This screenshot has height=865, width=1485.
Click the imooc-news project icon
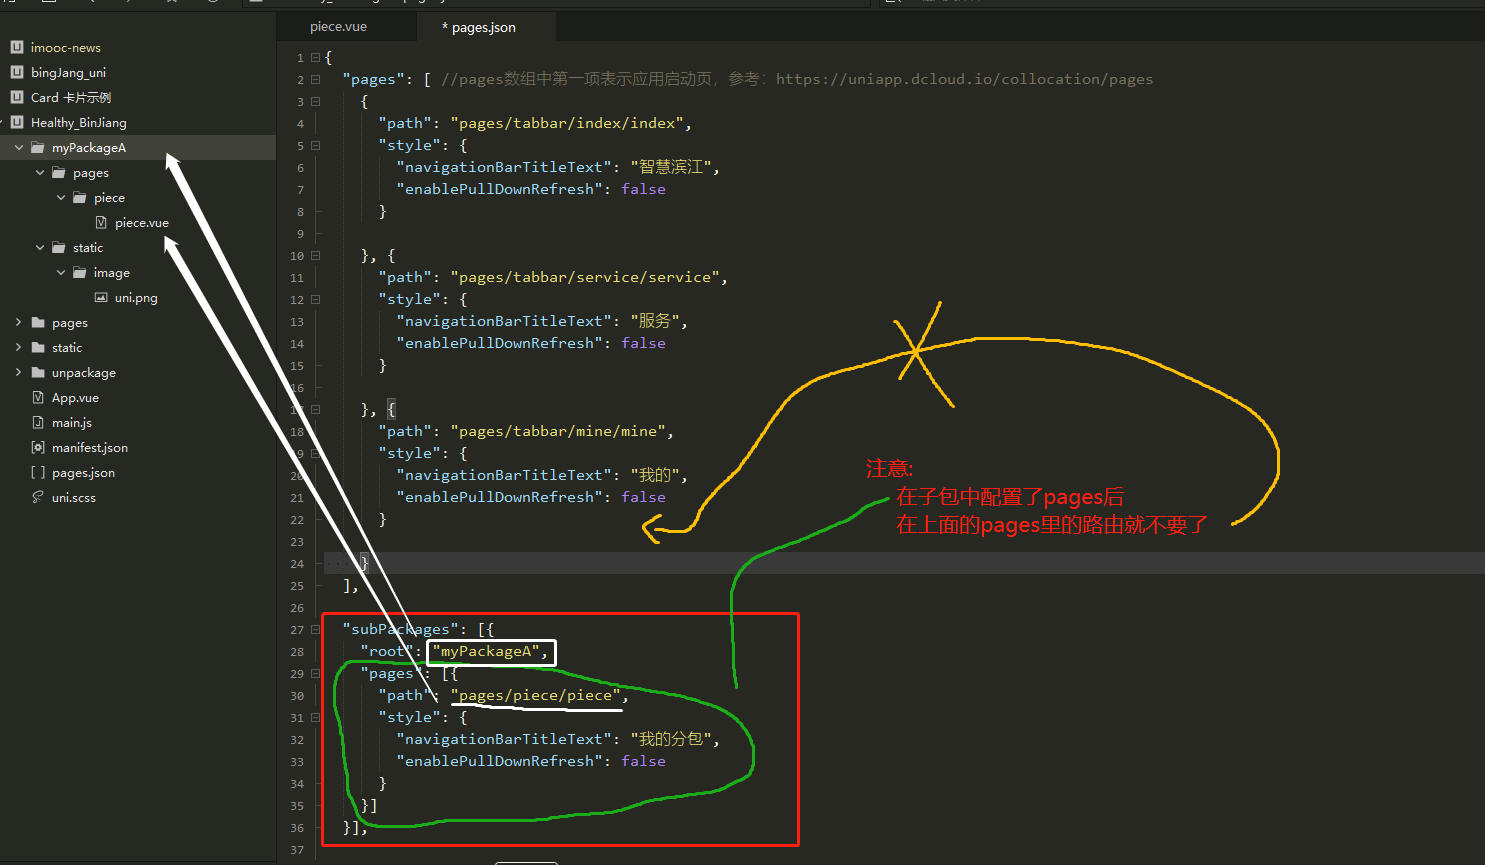[x=17, y=47]
